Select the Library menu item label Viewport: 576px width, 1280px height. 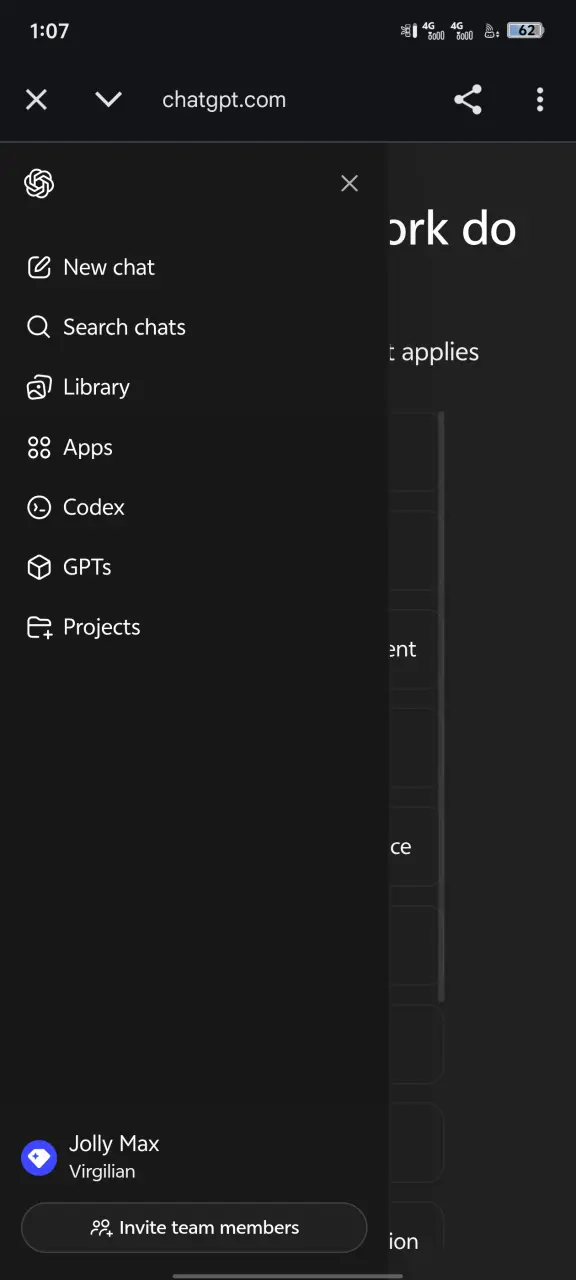click(x=96, y=387)
